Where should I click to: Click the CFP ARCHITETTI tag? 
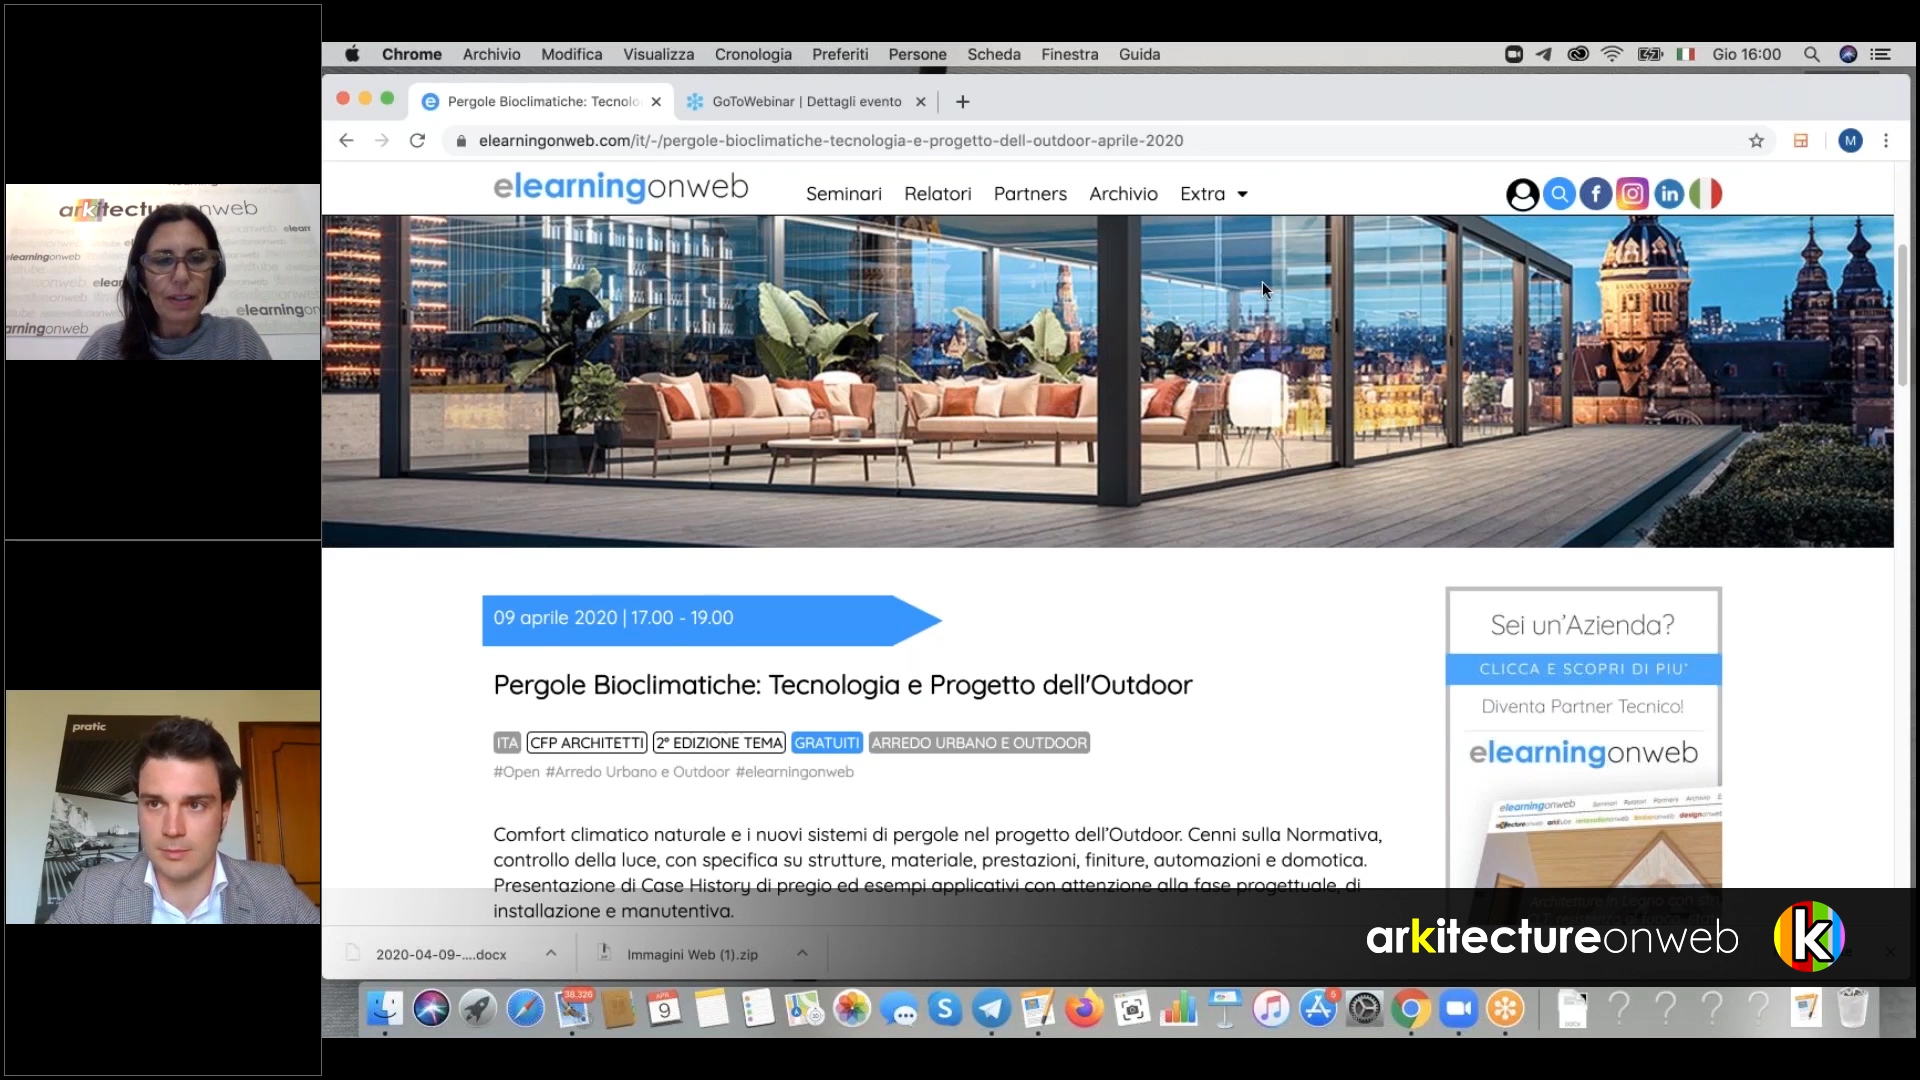587,743
